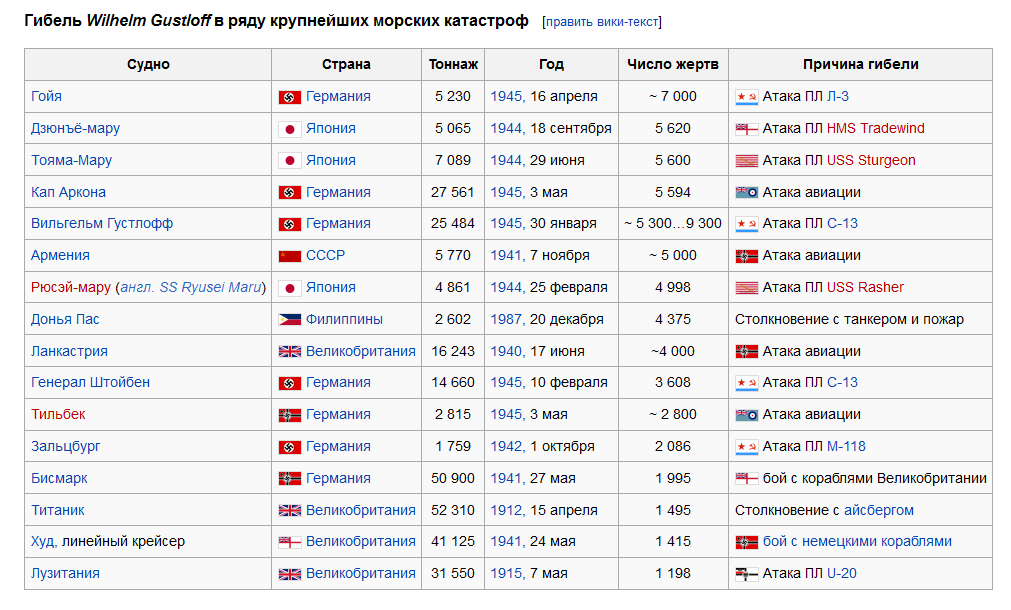The image size is (1011, 610).
Task: Click the US flag icon beside USS Sturgeon
Action: point(747,161)
